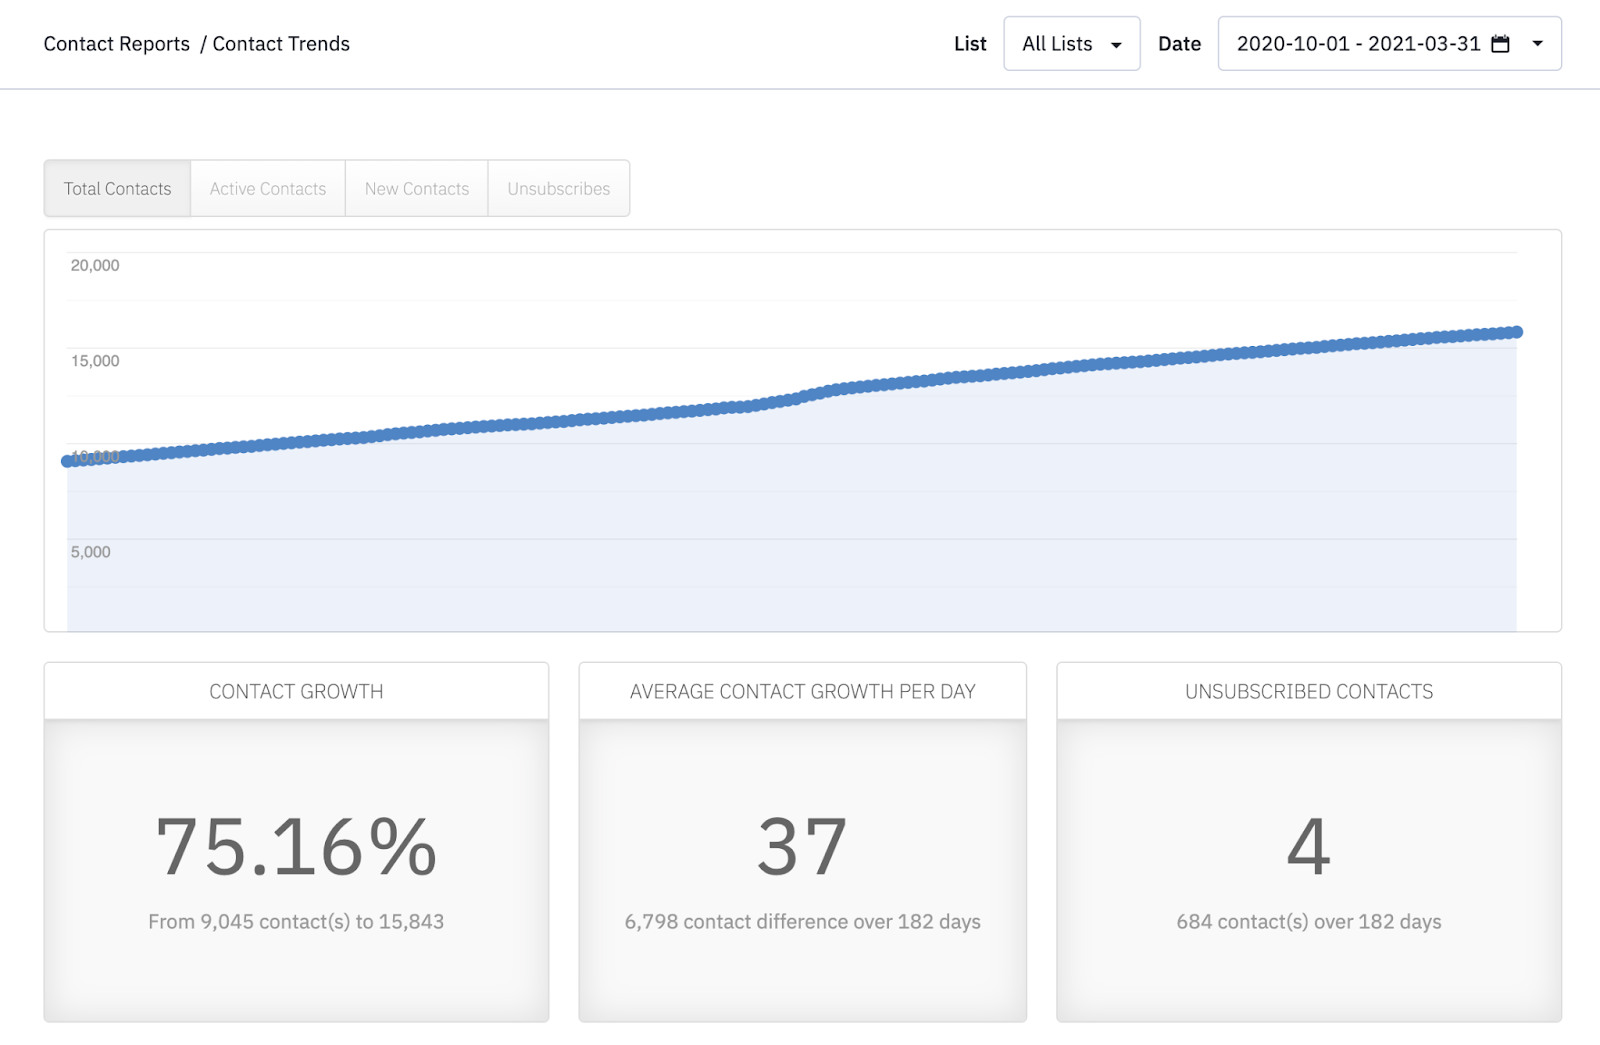The image size is (1600, 1045).
Task: Click the 75.16% contact growth value
Action: [296, 847]
